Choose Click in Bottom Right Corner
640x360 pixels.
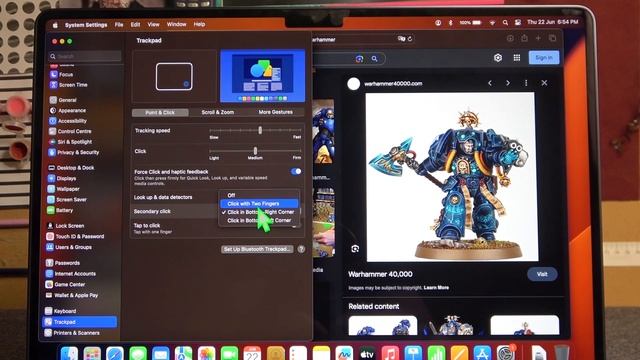(260, 212)
